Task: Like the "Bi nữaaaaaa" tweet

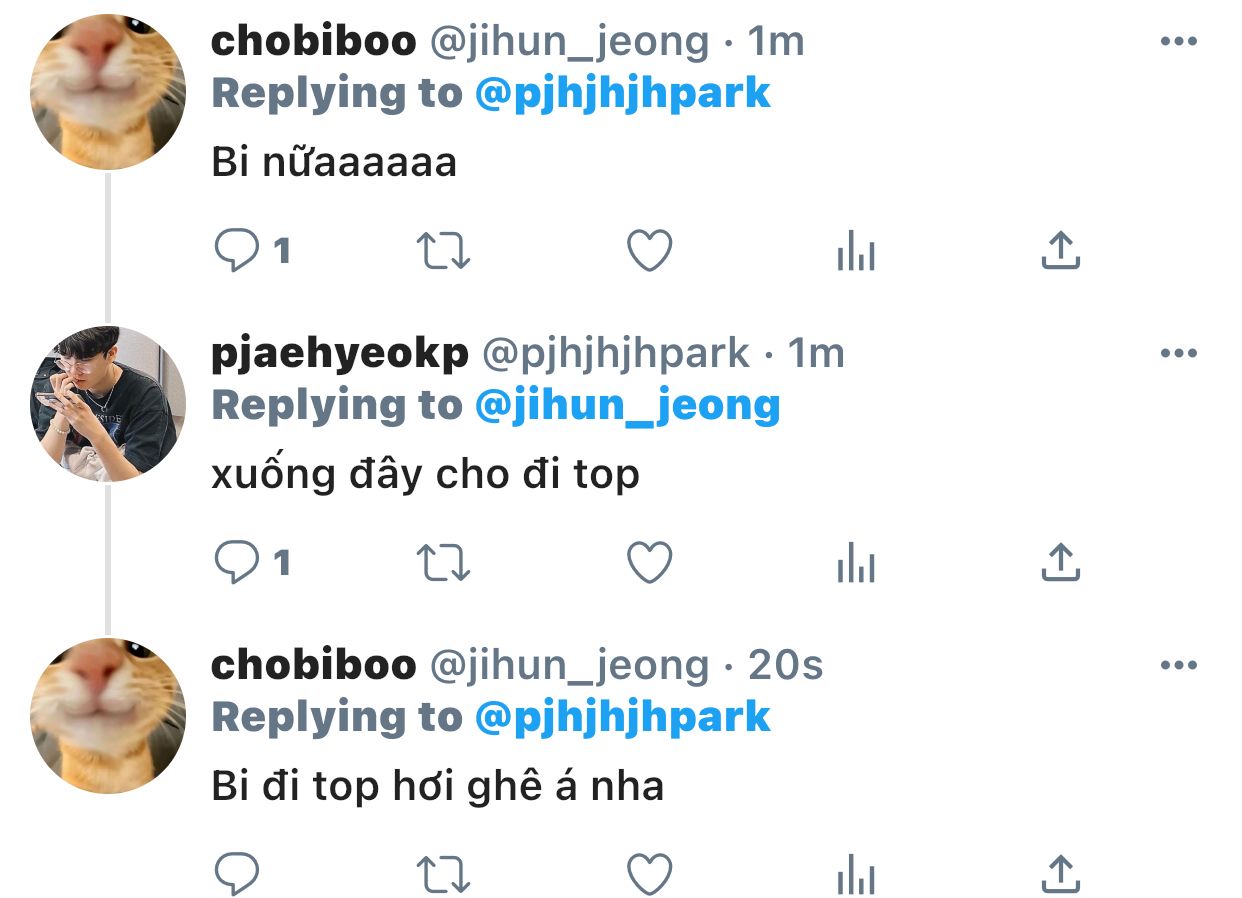Action: [649, 251]
